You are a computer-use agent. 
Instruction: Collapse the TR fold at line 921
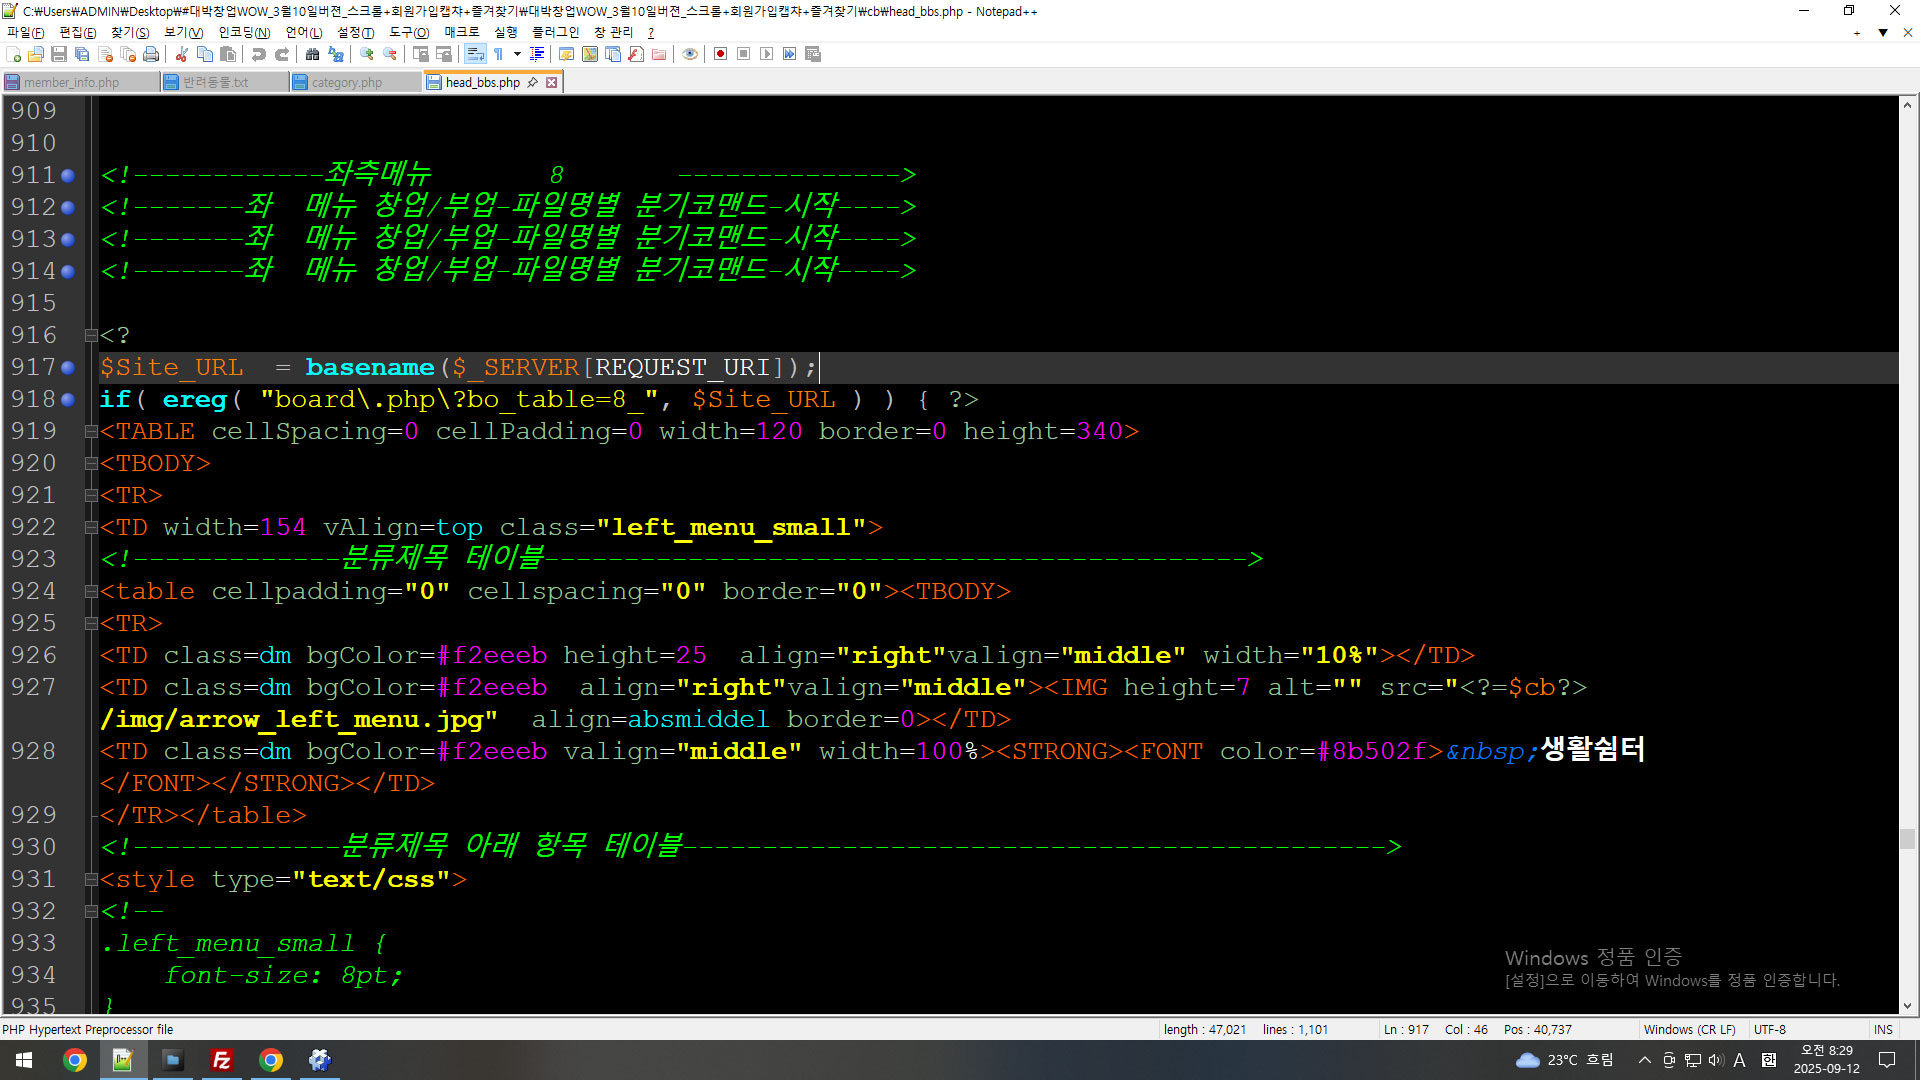(91, 495)
